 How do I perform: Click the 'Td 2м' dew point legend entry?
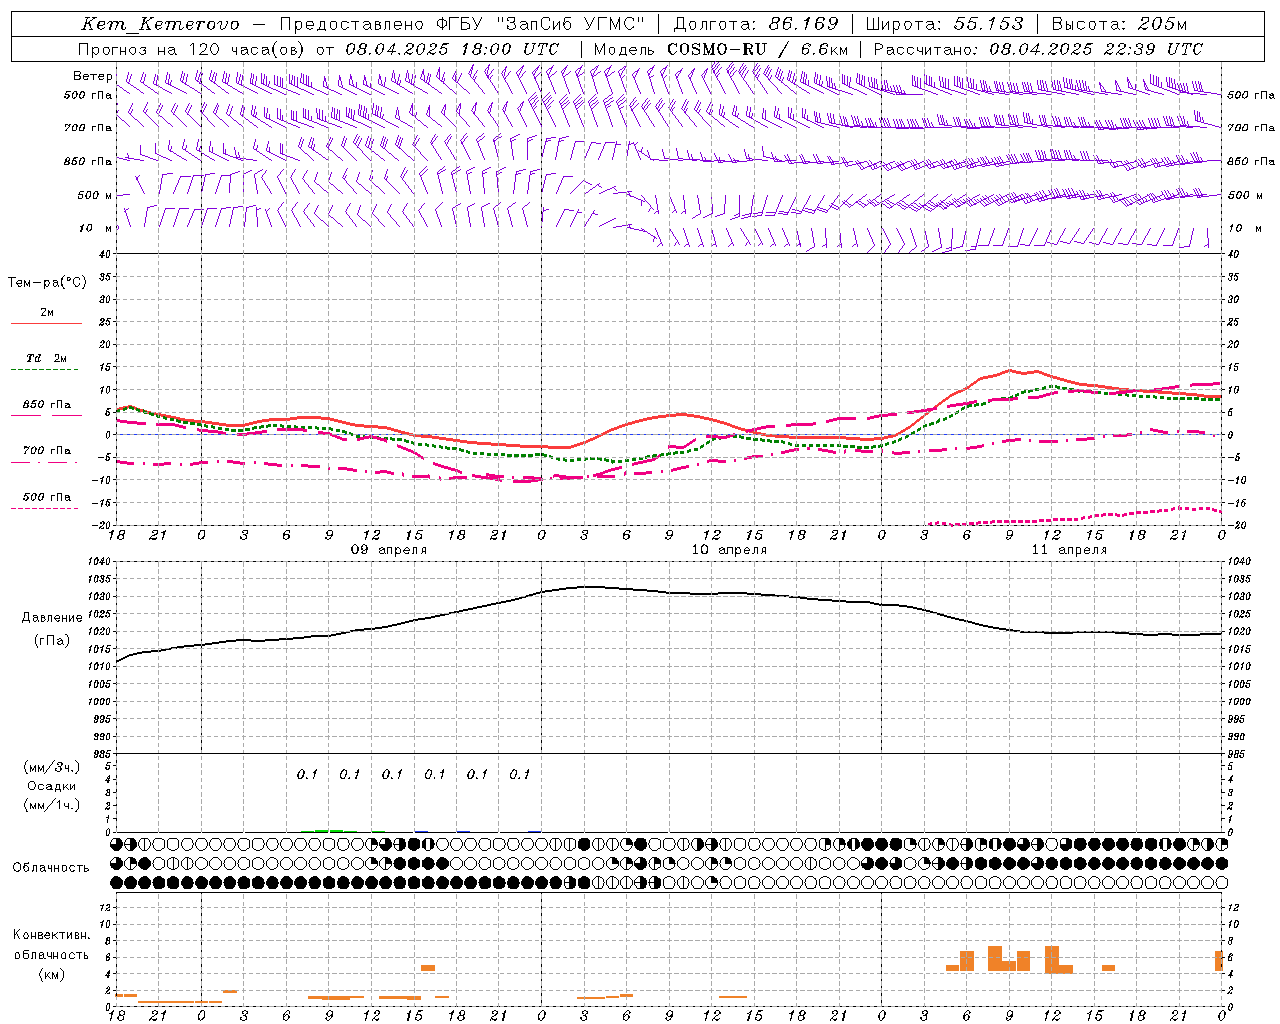(47, 358)
